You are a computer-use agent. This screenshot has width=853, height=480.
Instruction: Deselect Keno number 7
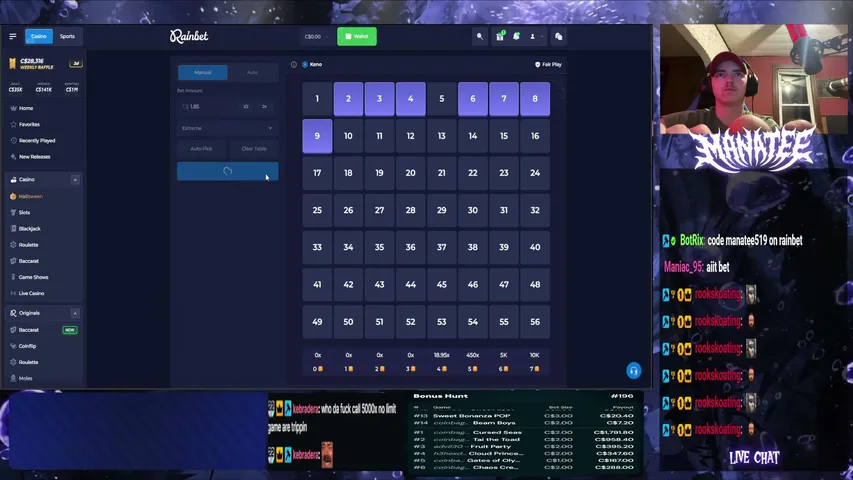[x=504, y=99]
